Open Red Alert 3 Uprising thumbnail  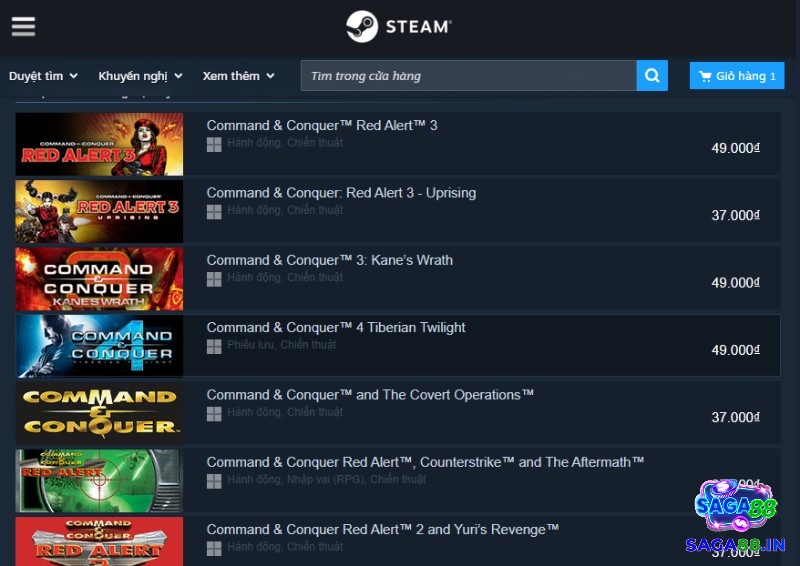coord(99,211)
